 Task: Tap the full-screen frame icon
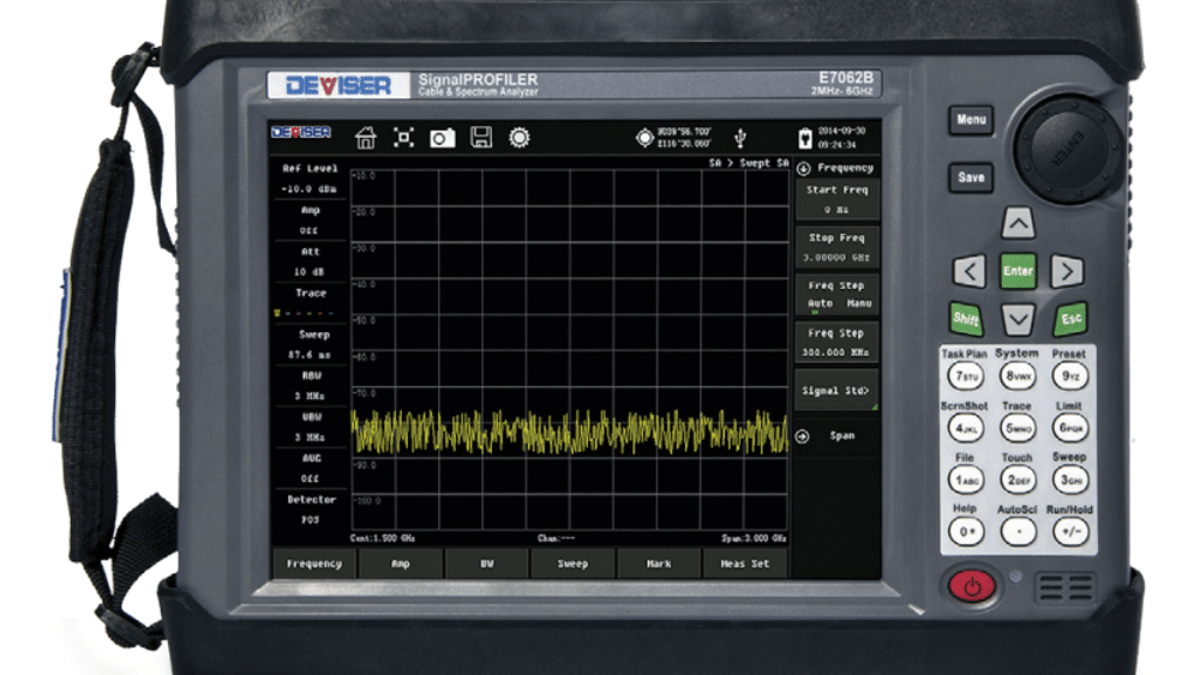tap(404, 137)
